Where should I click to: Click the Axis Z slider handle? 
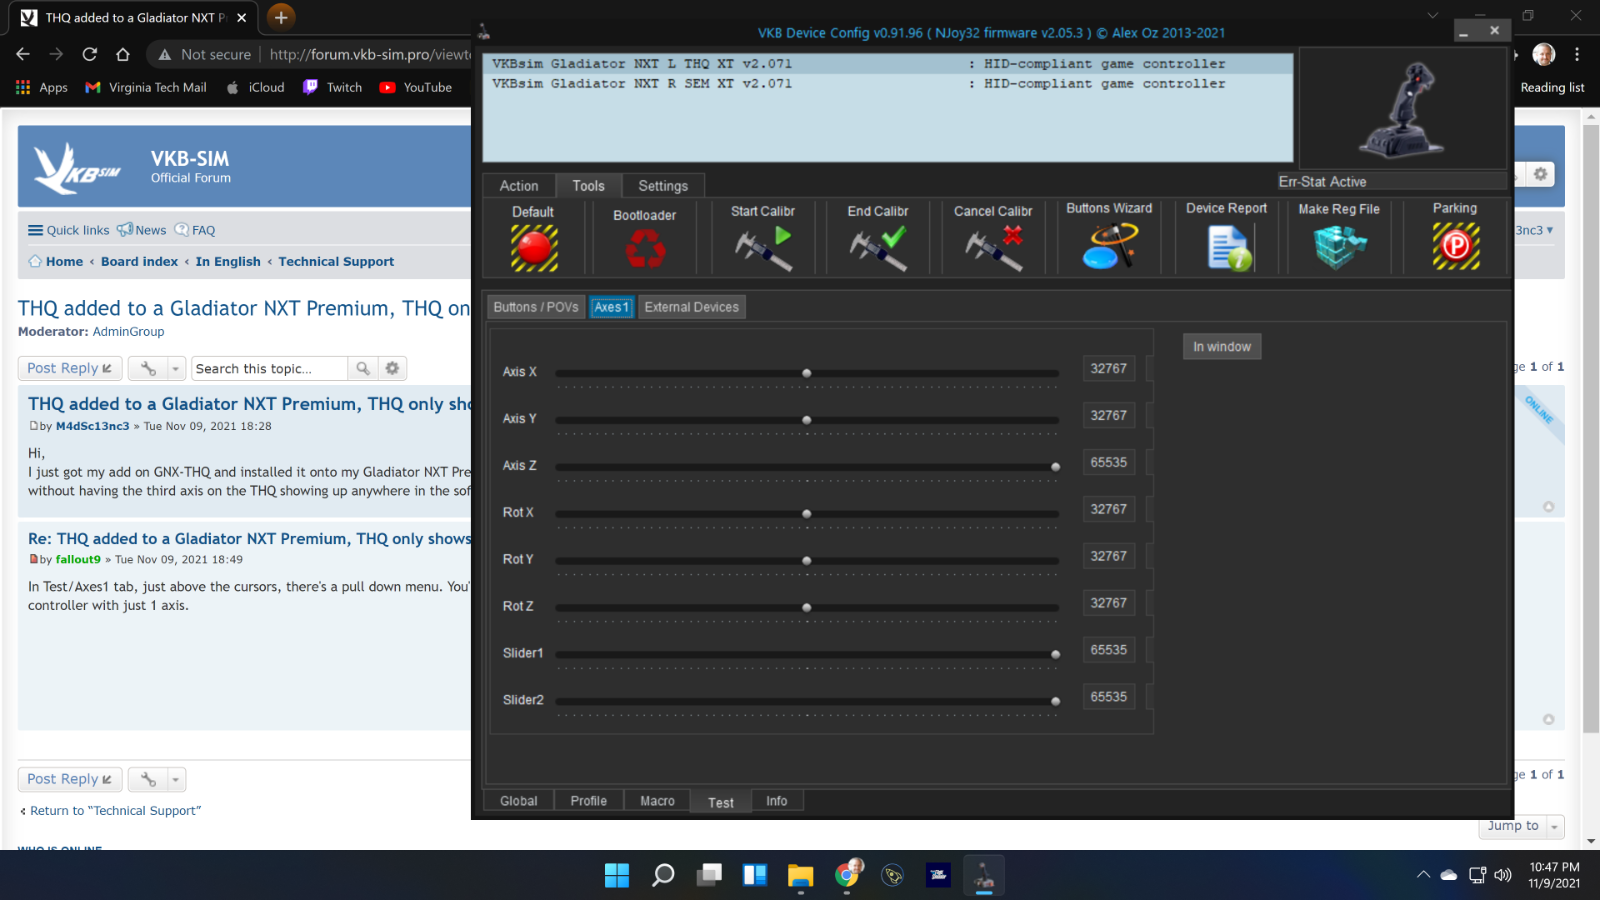point(1056,467)
